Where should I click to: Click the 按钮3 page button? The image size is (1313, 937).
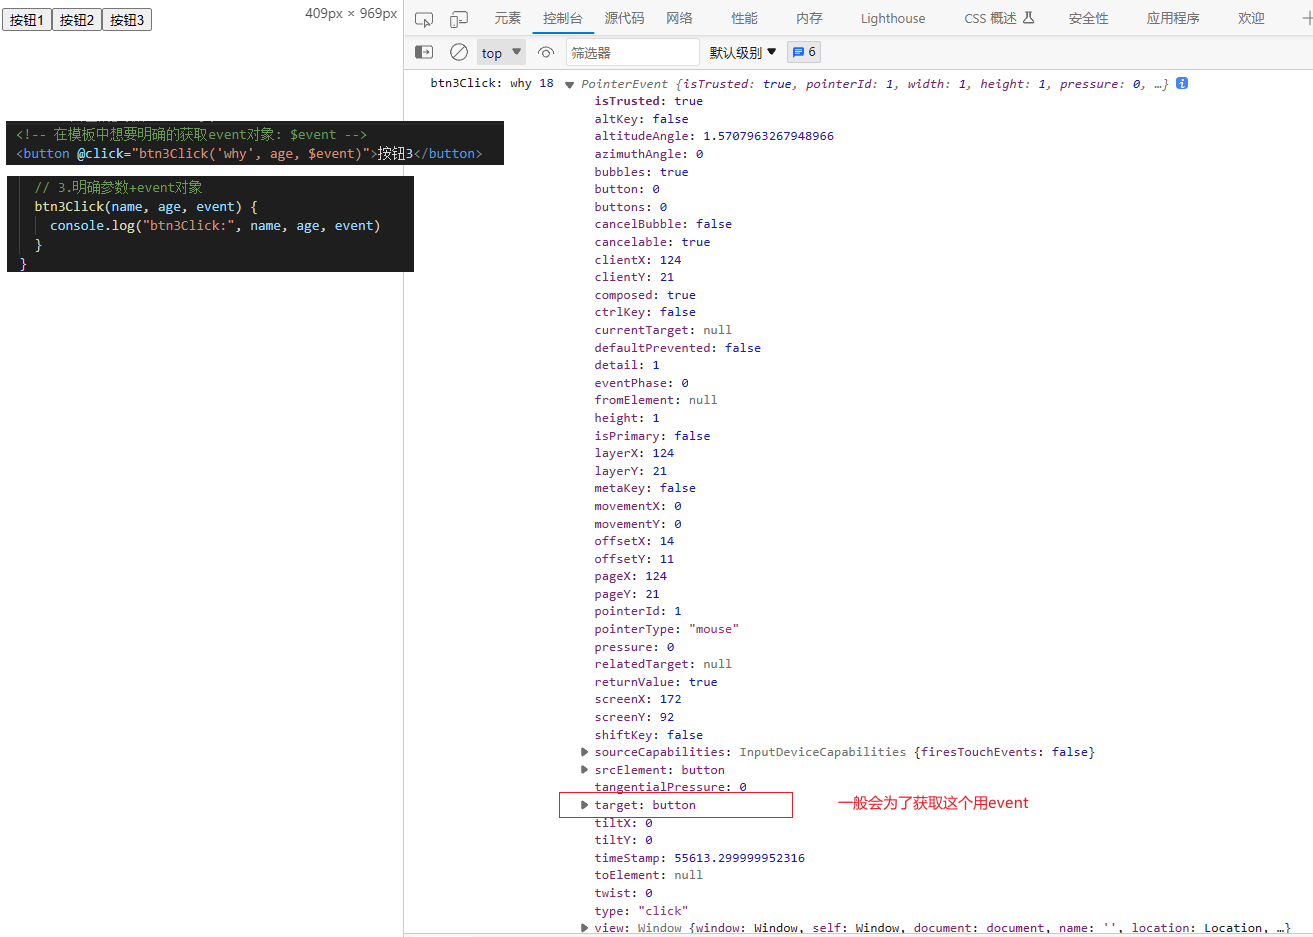click(127, 20)
